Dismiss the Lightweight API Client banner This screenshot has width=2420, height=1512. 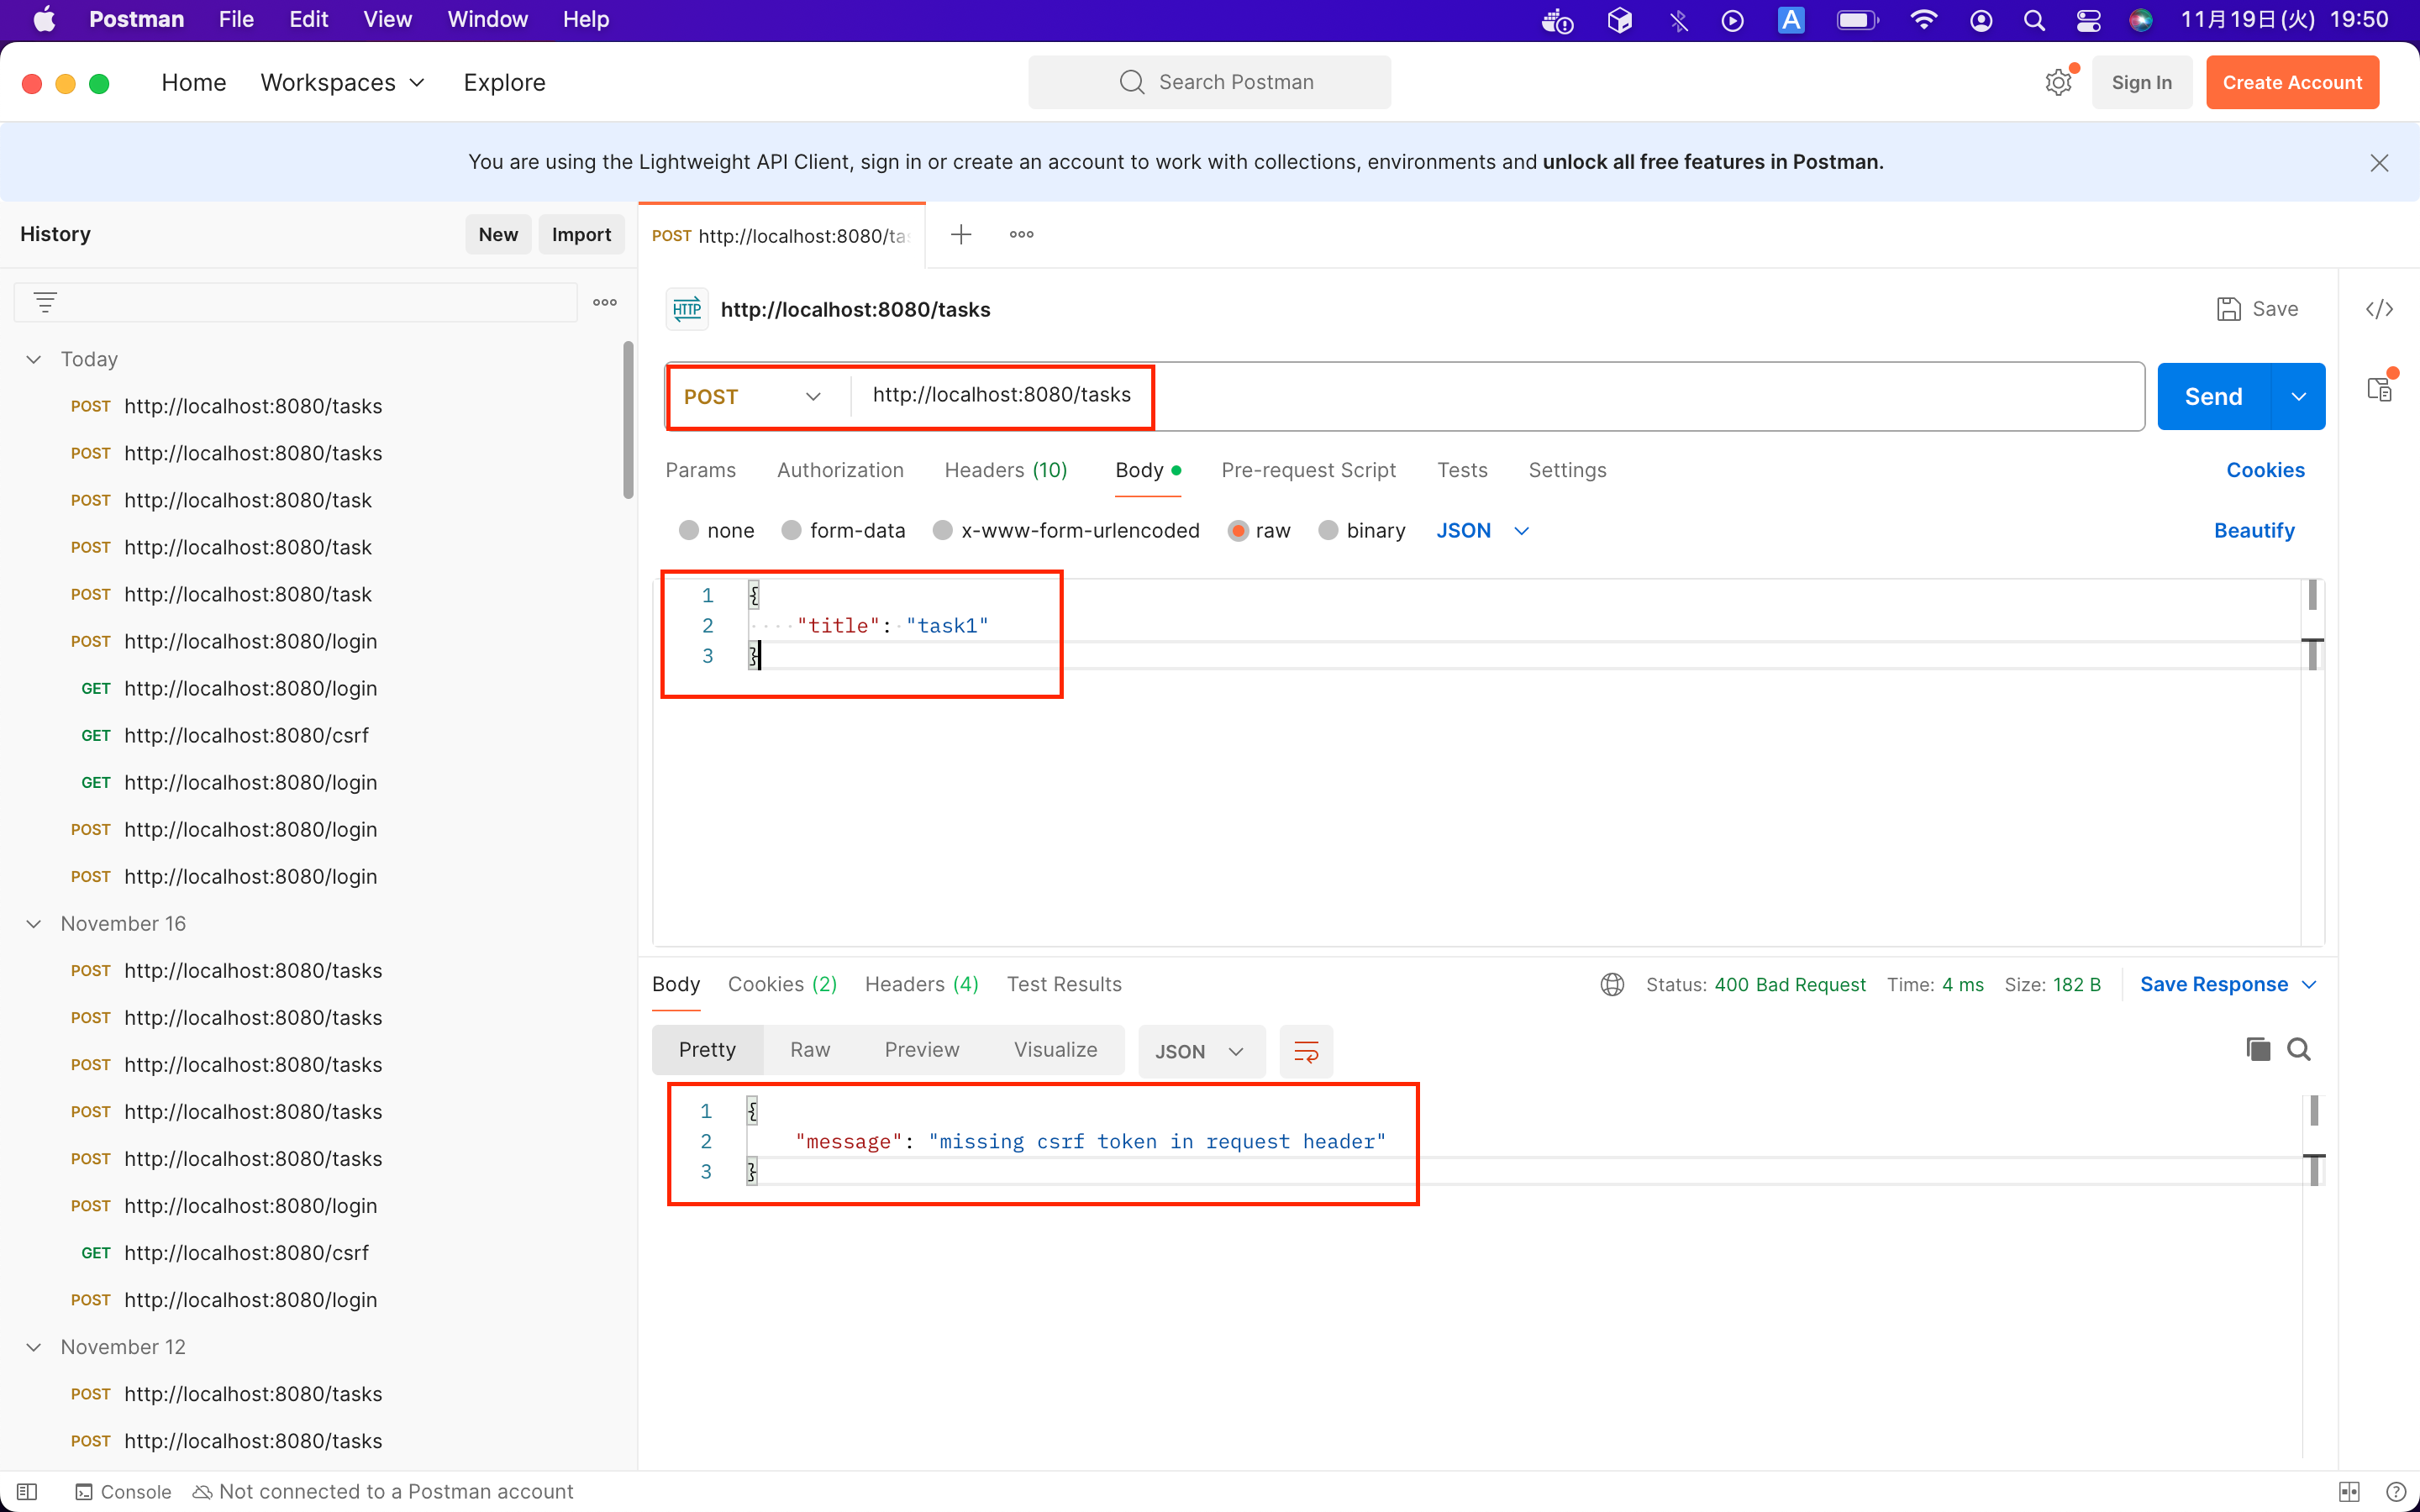tap(2379, 163)
